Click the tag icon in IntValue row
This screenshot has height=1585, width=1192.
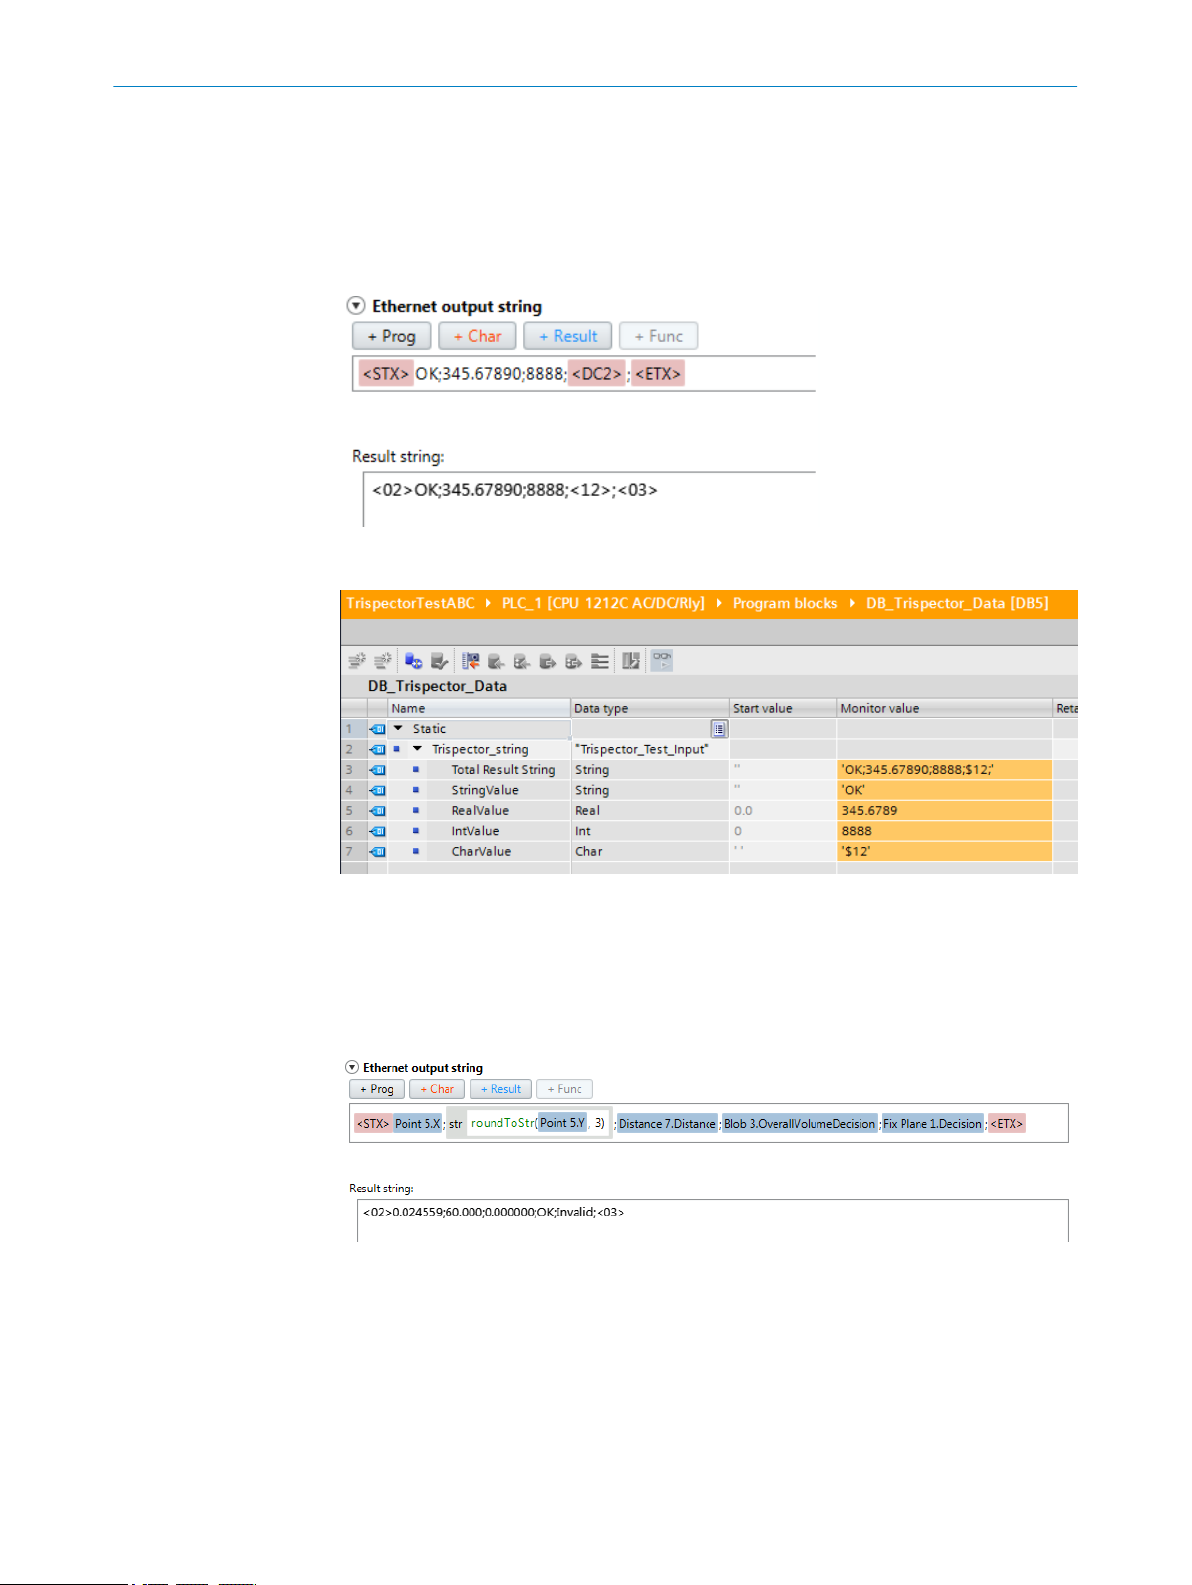(x=378, y=831)
